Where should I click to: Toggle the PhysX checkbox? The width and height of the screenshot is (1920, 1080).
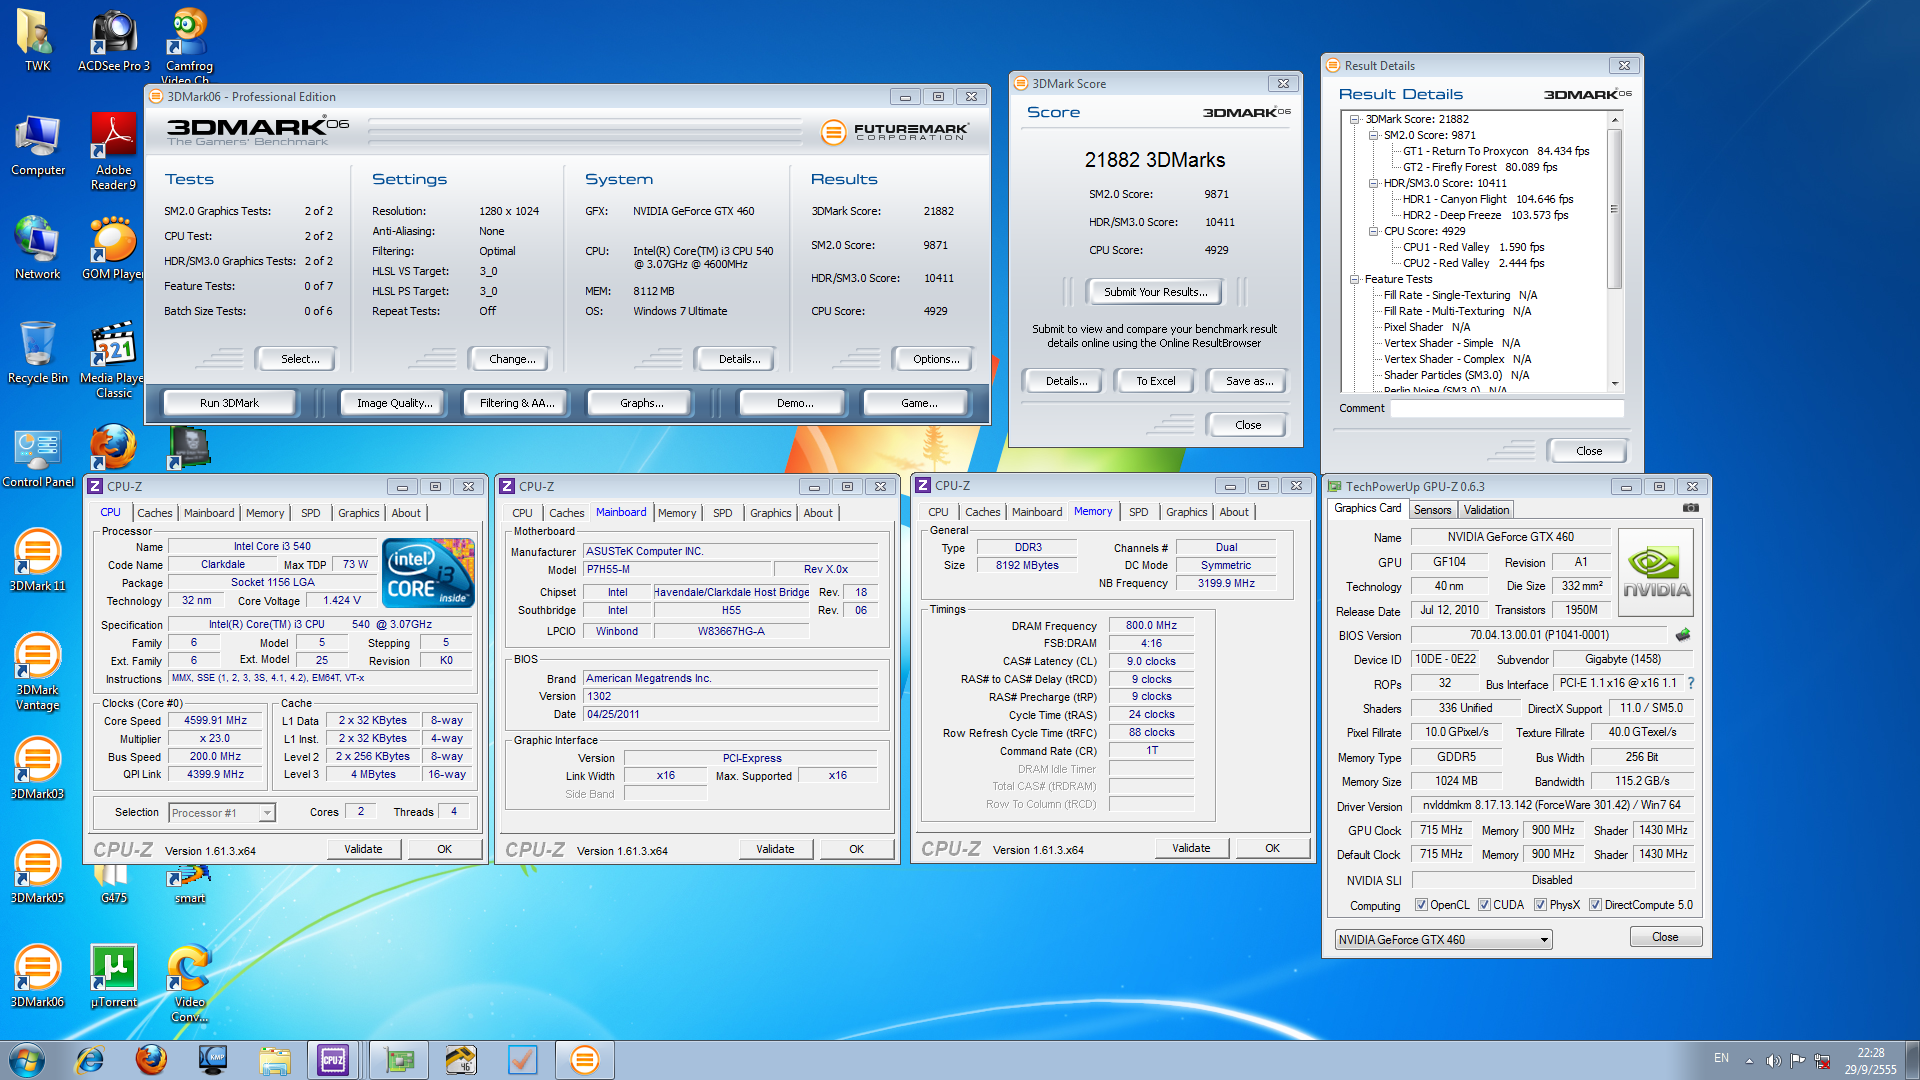(1540, 905)
